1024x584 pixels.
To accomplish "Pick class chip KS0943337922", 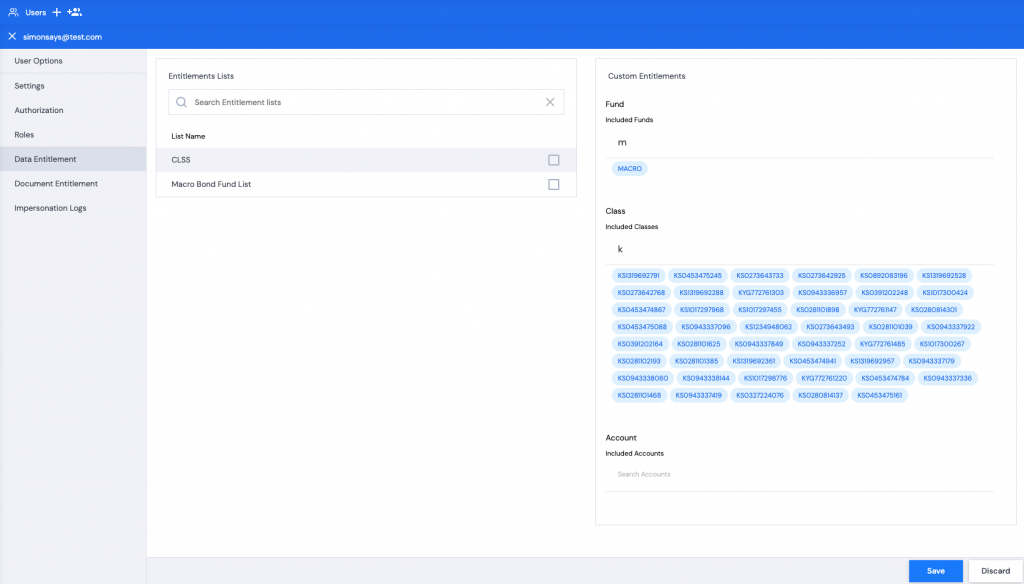I will click(950, 327).
